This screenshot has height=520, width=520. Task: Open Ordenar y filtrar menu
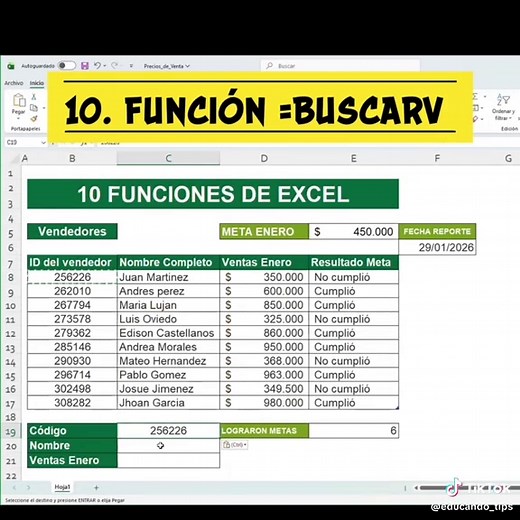[x=503, y=107]
